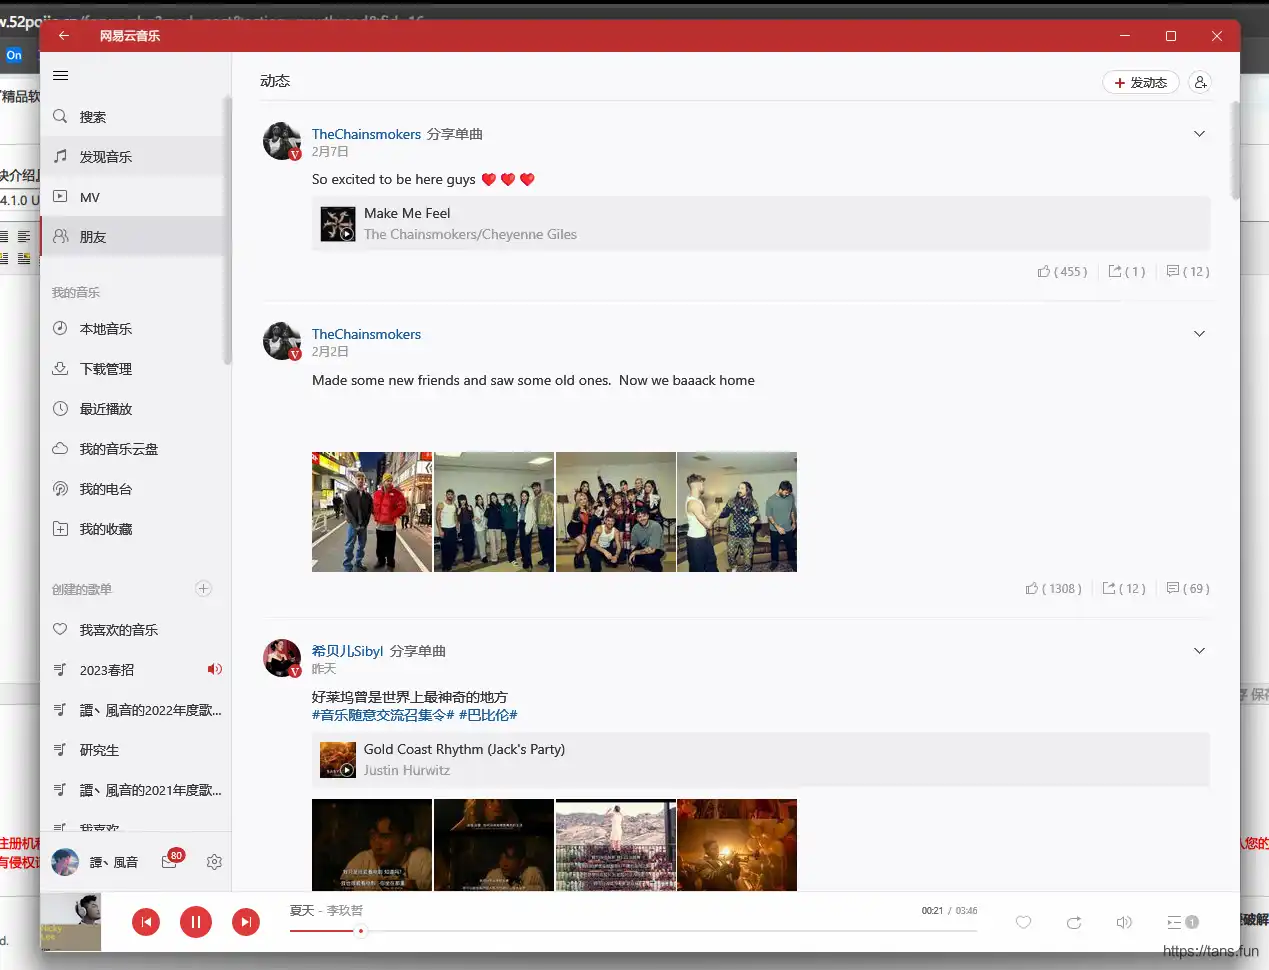This screenshot has width=1269, height=970.
Task: Open TheChainsmokers profile from 2月7日 post
Action: (366, 134)
